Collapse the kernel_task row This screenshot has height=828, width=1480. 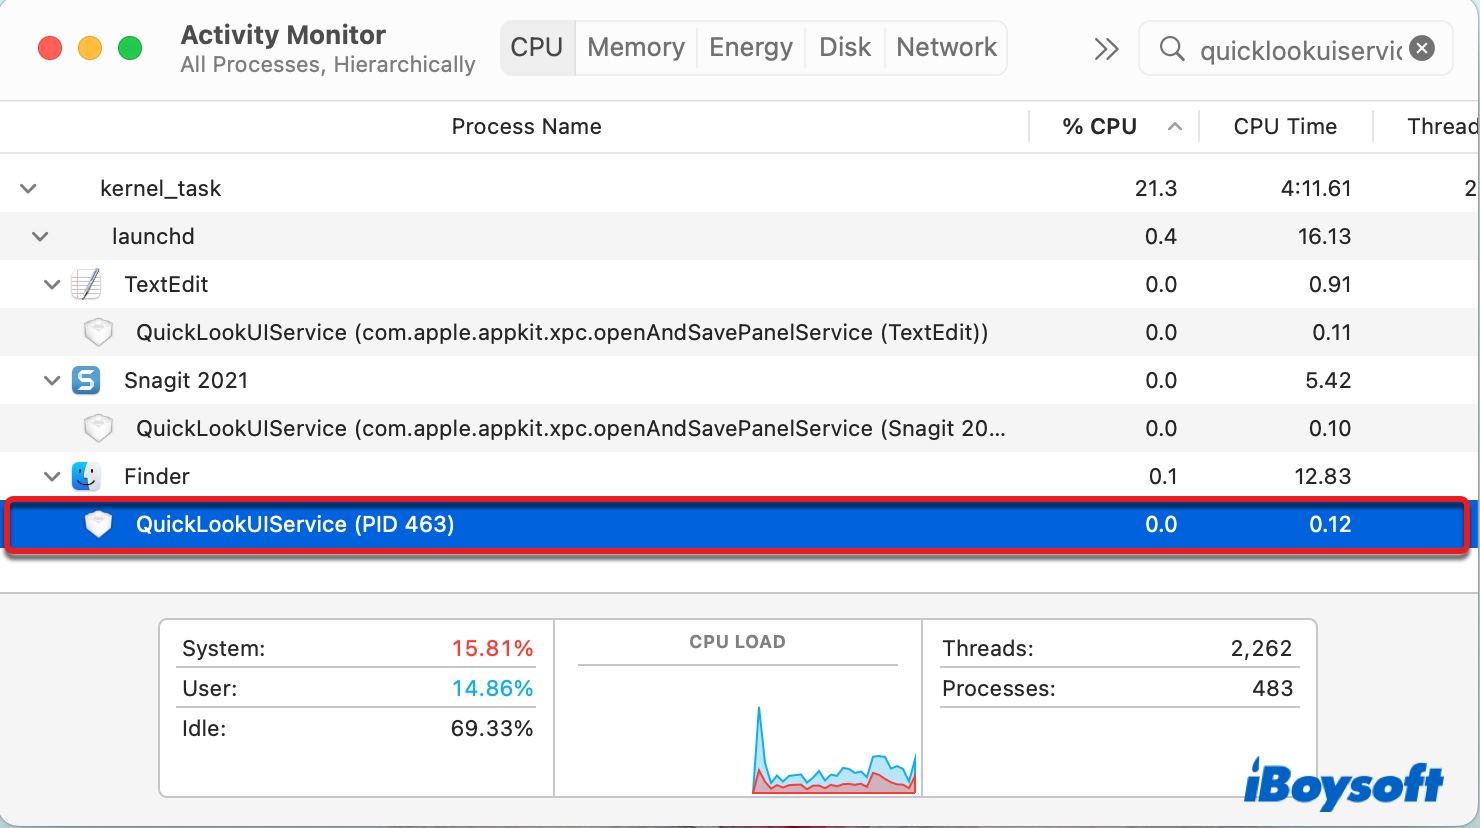29,188
